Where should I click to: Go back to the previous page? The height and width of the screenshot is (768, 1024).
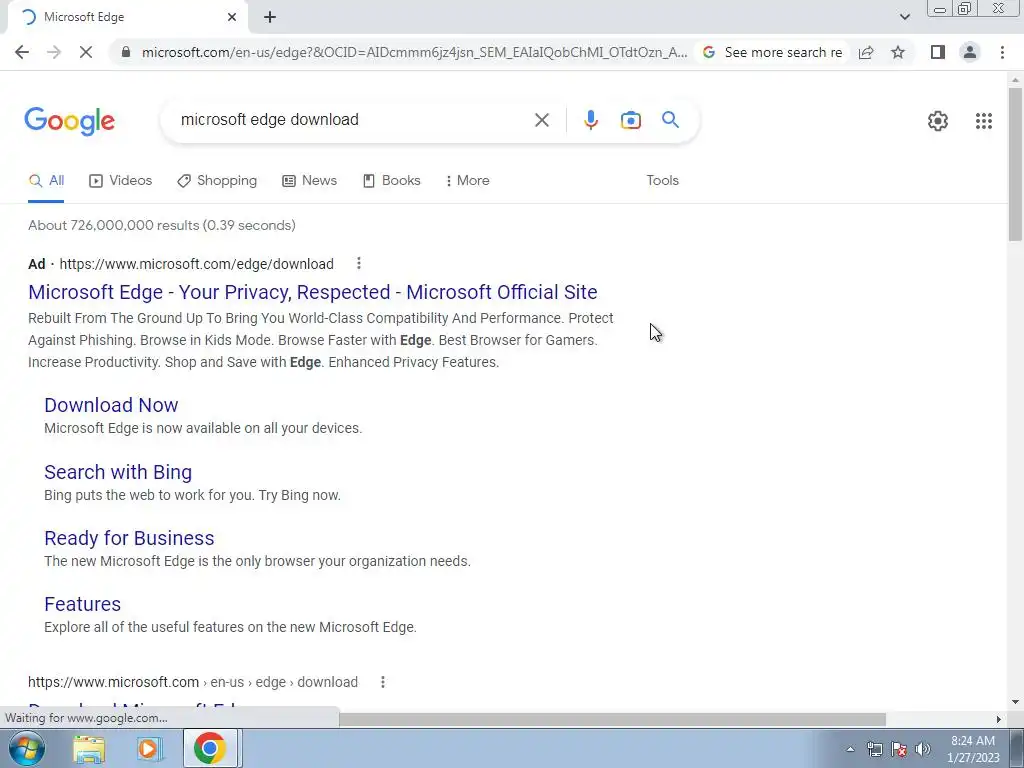pyautogui.click(x=22, y=52)
